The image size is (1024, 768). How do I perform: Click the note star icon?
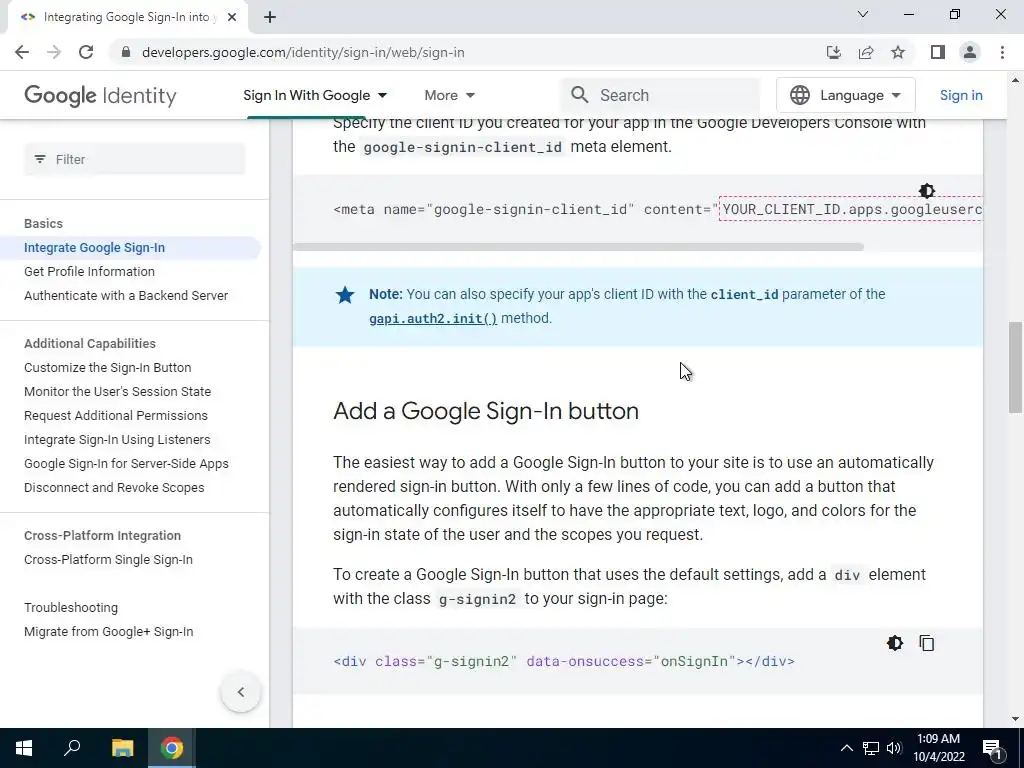click(345, 295)
